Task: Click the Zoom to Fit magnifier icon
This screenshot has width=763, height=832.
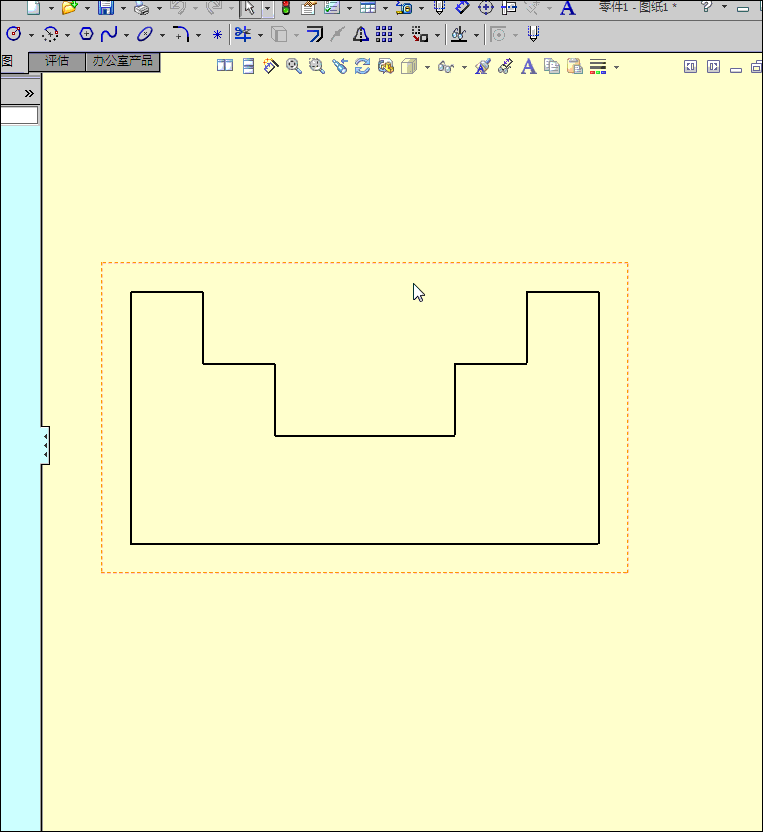Action: tap(293, 66)
